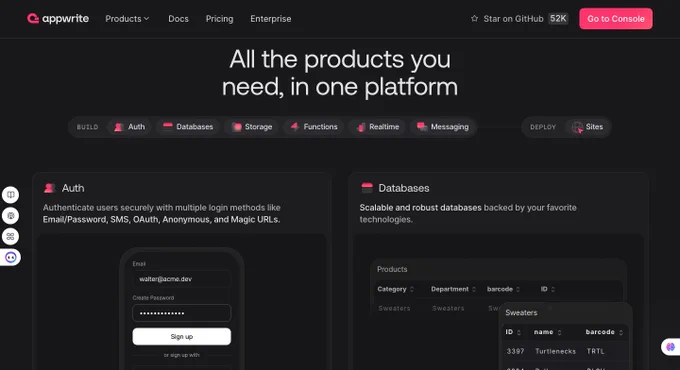The image size is (680, 370).
Task: Sort by ID column in Products table
Action: (x=547, y=289)
